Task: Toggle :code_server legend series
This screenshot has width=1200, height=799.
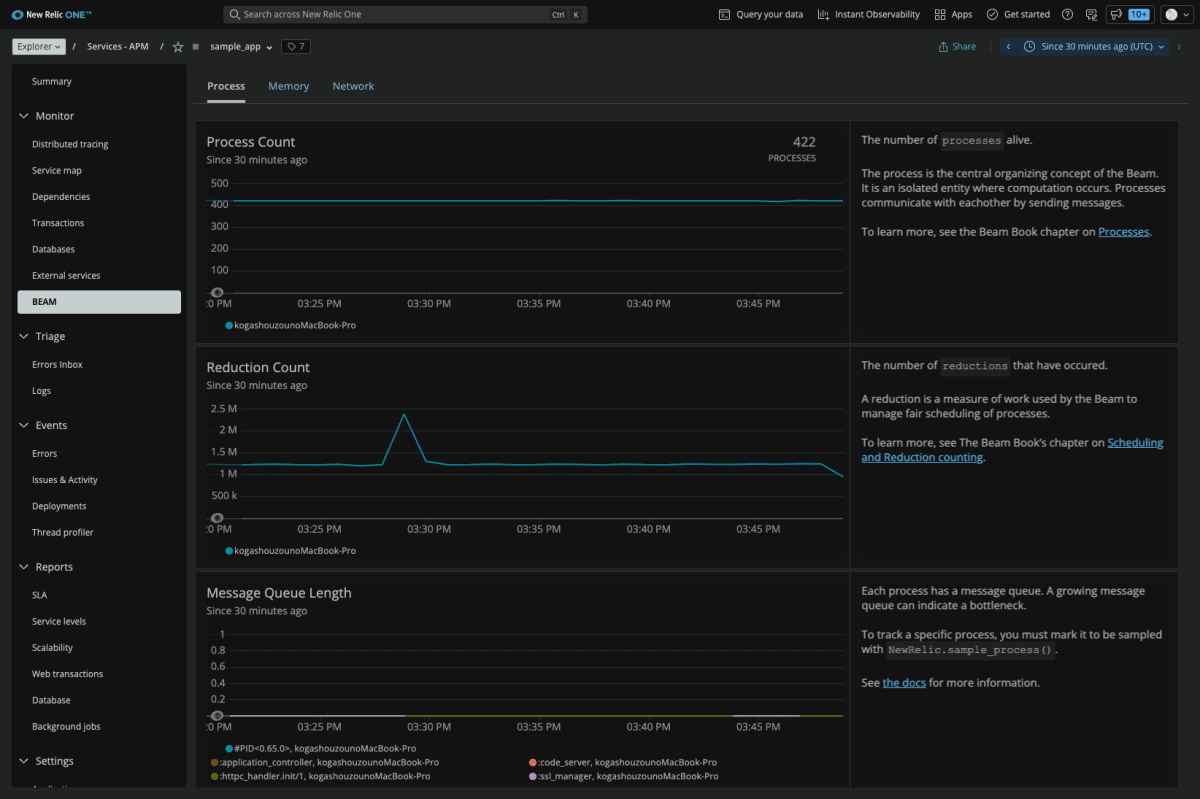Action: (622, 762)
